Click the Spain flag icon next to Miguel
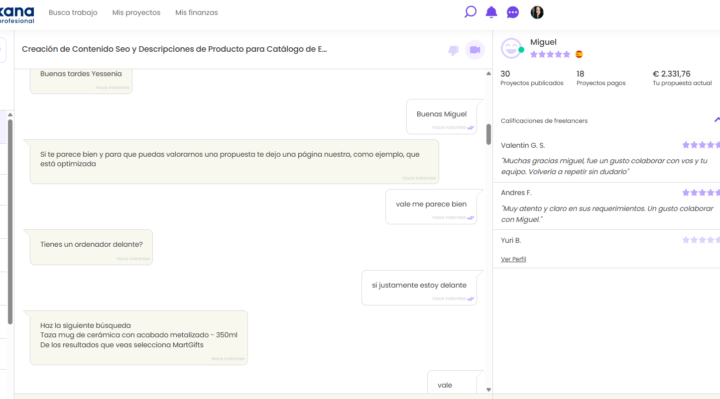Screen dimensions: 720x399 coord(579,54)
